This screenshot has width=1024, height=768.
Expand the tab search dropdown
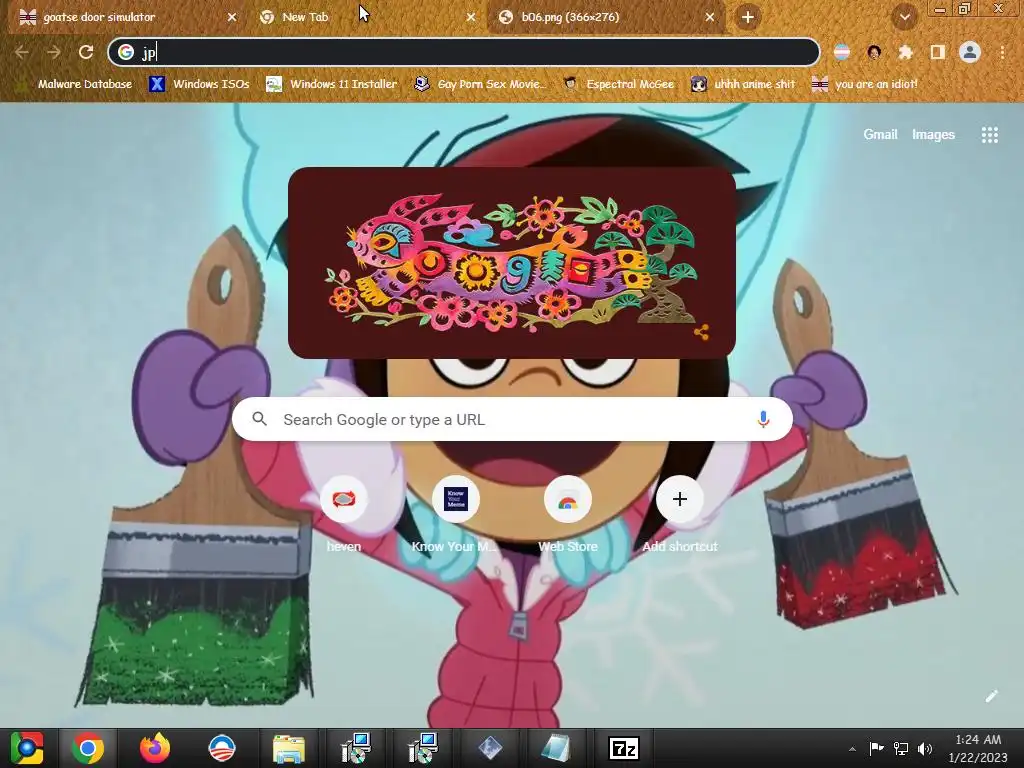click(904, 17)
